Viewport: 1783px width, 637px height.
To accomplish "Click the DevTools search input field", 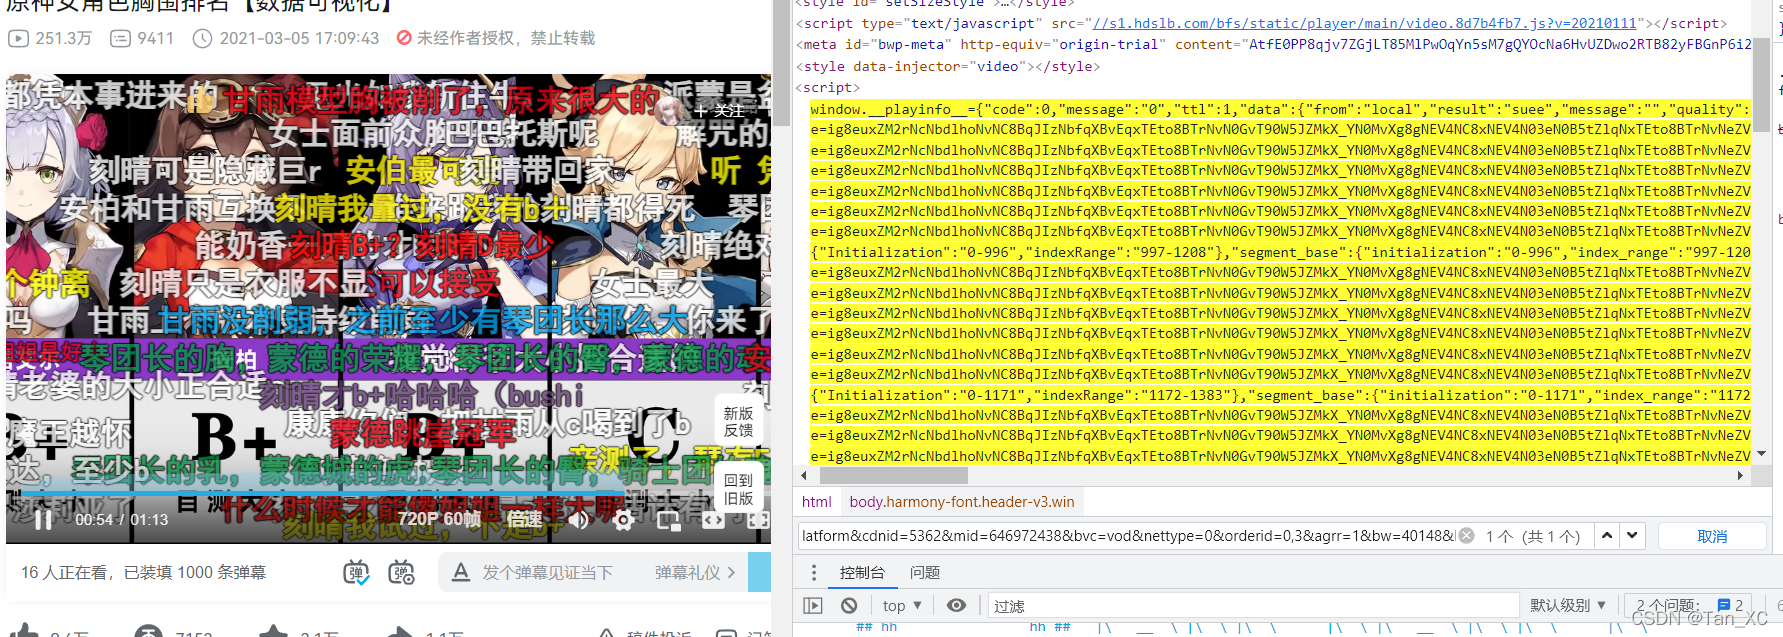I will click(x=1128, y=536).
